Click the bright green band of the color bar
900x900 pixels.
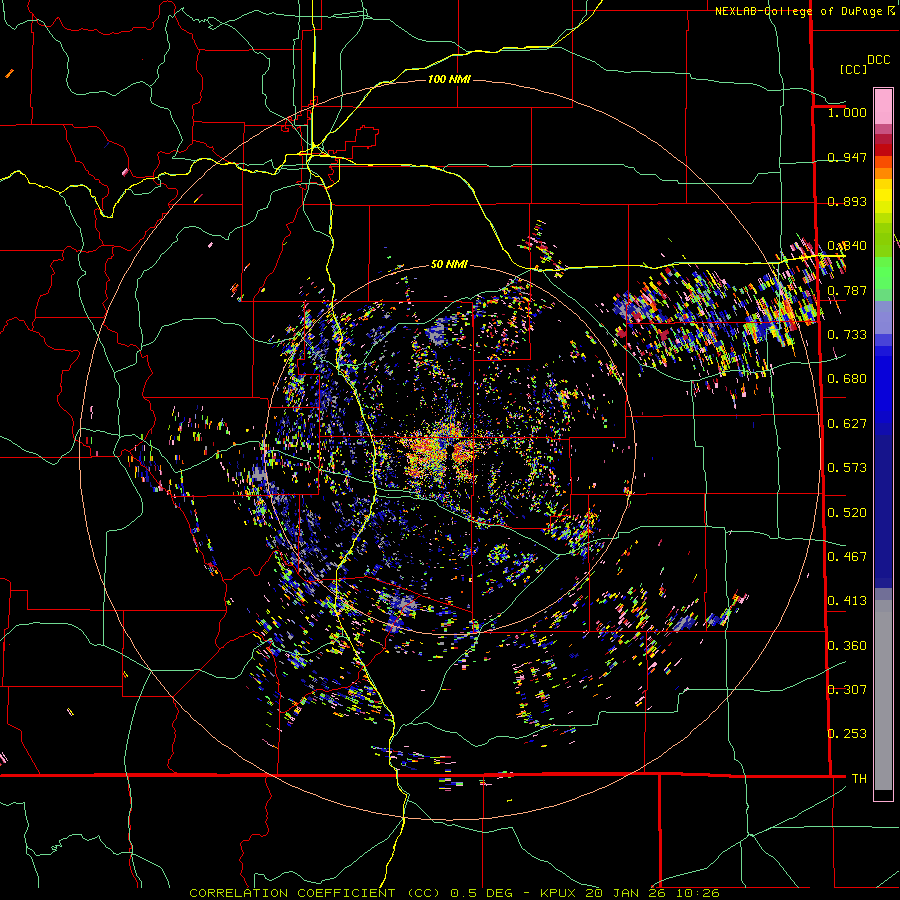click(883, 273)
